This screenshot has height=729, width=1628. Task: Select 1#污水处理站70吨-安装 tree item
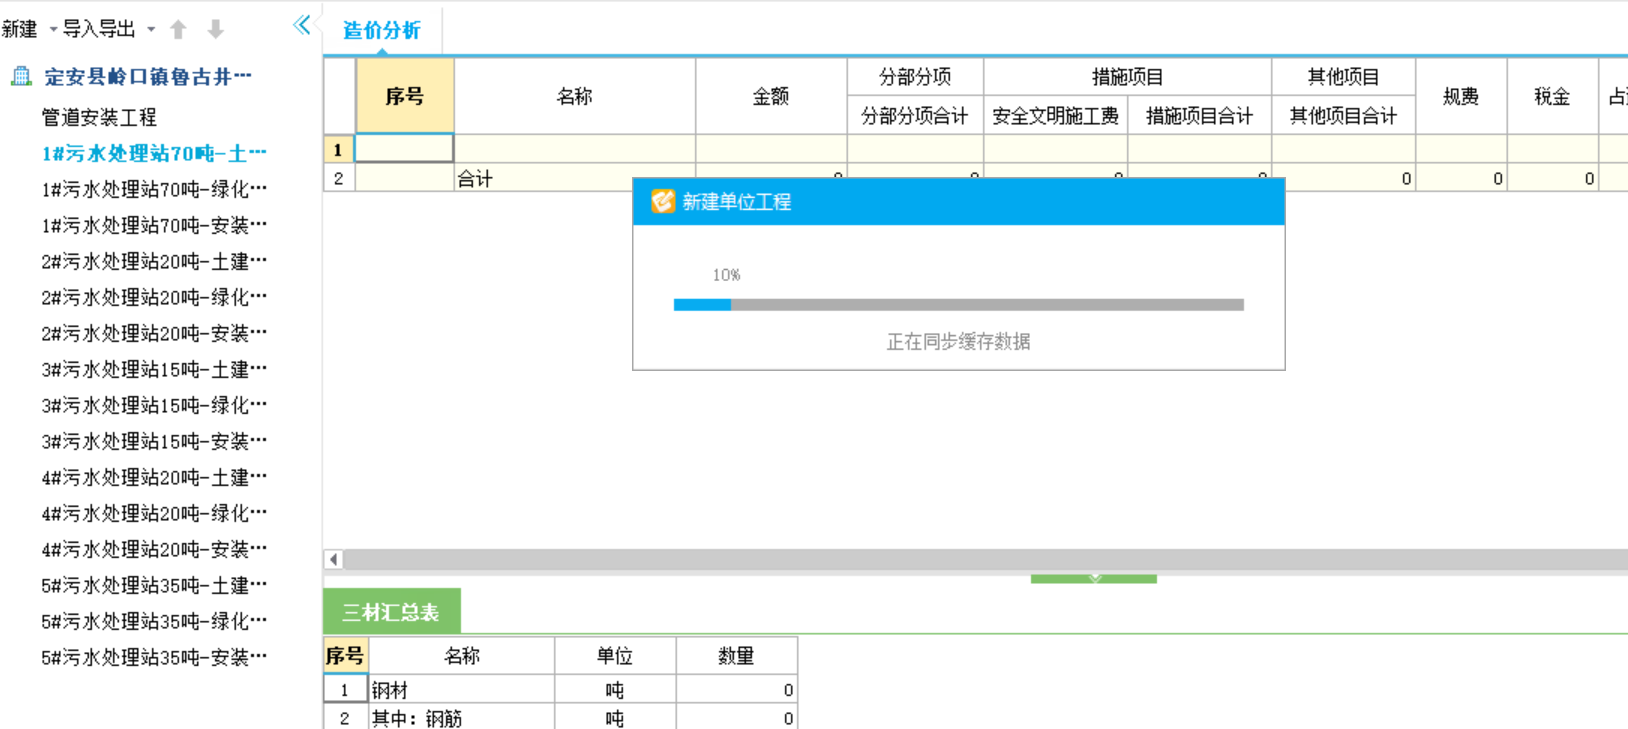(154, 225)
